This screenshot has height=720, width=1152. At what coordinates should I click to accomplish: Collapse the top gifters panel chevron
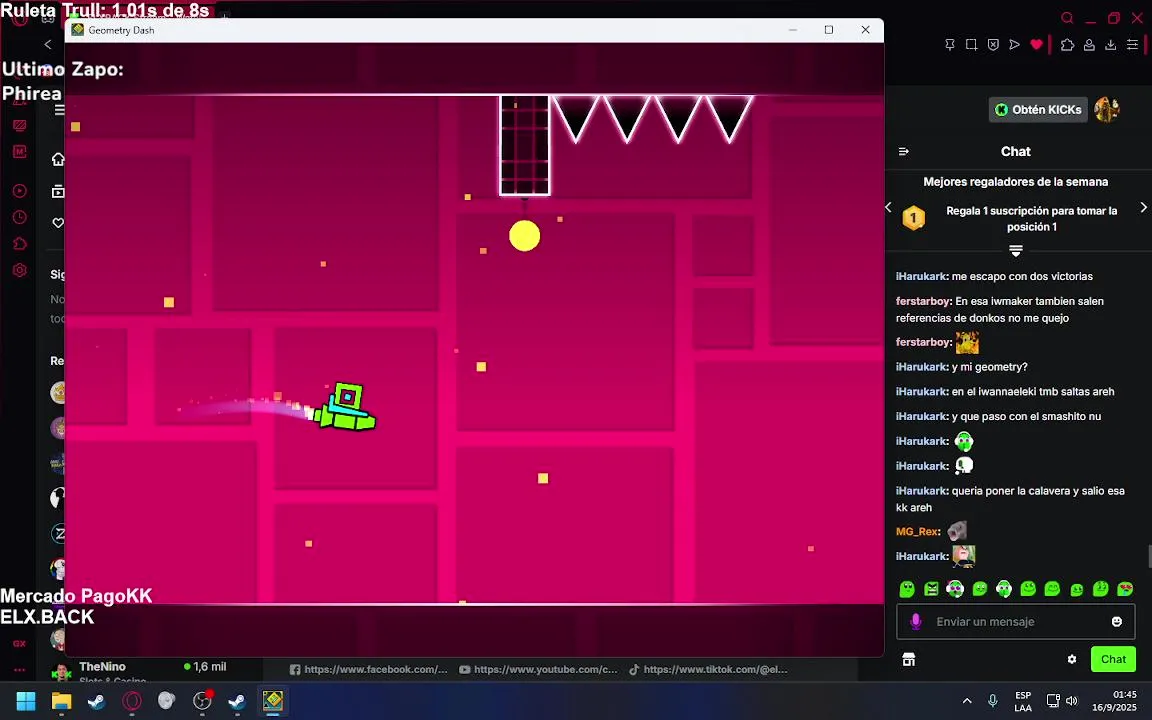(1015, 251)
